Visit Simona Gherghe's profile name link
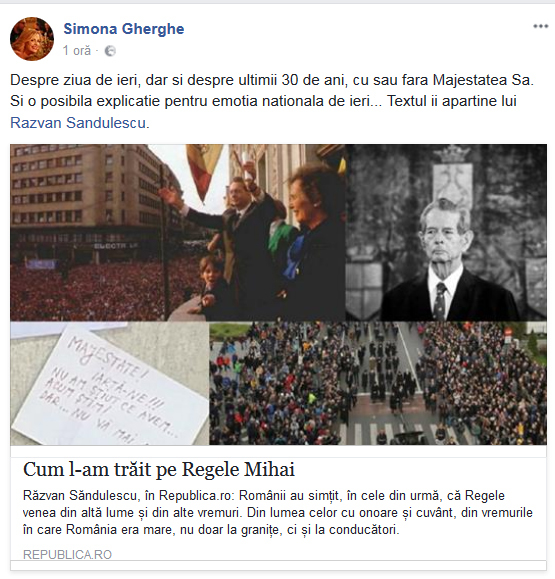 point(124,29)
